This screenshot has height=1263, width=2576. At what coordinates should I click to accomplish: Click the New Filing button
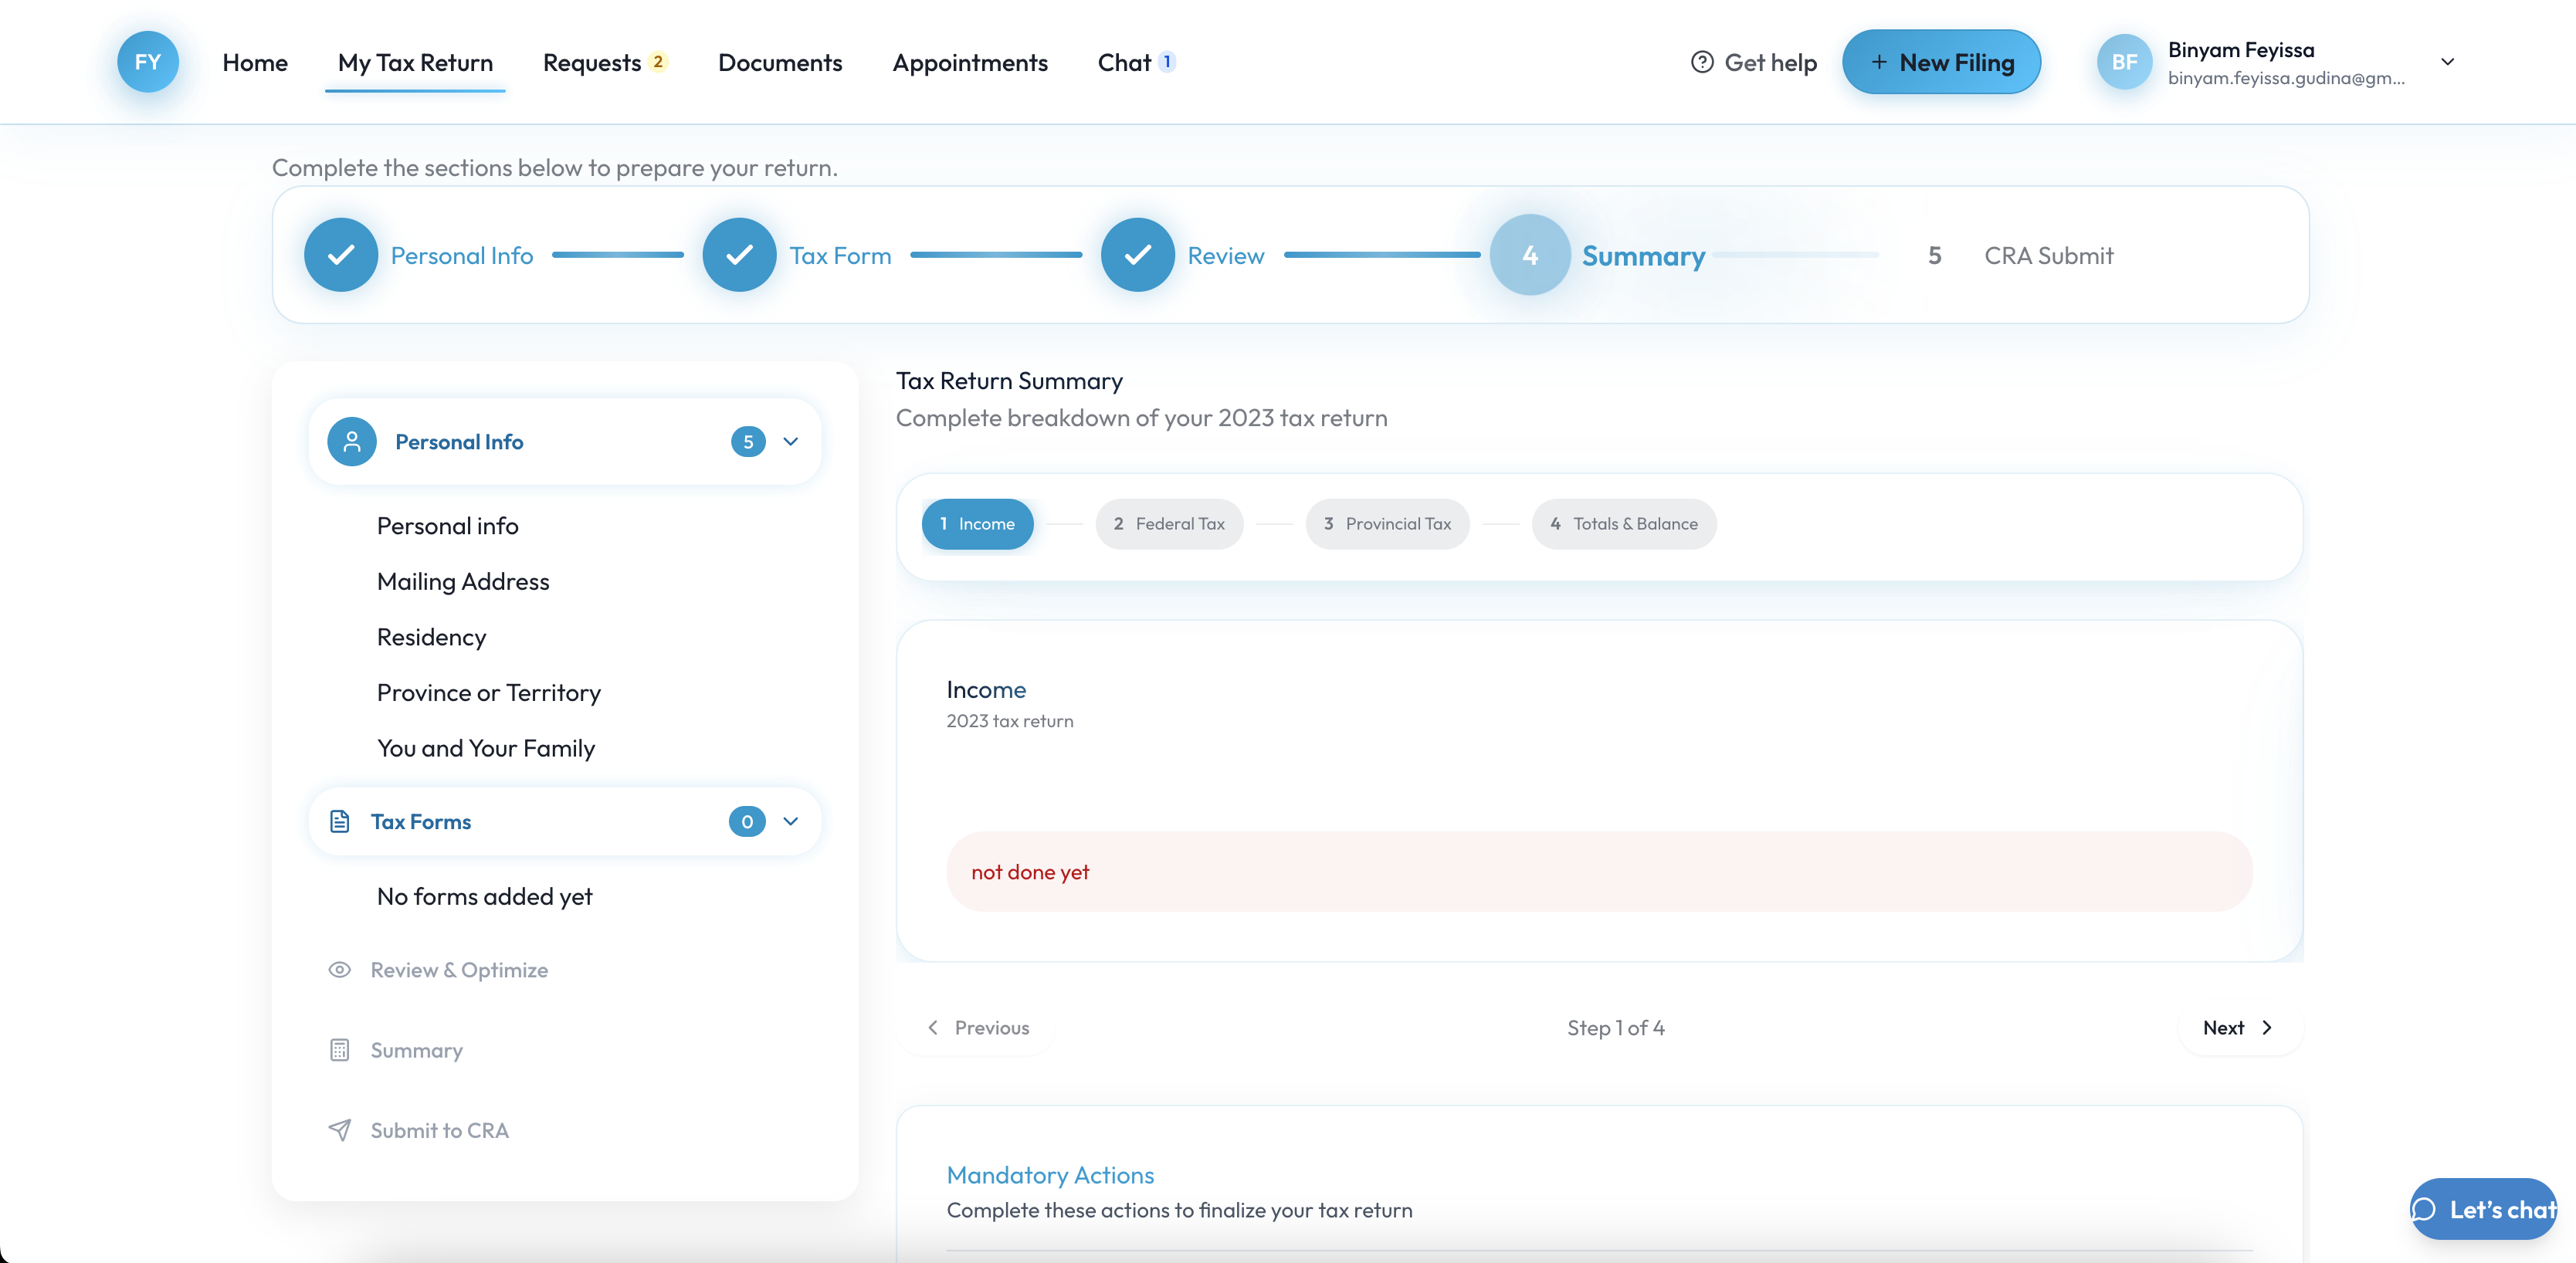tap(1941, 62)
